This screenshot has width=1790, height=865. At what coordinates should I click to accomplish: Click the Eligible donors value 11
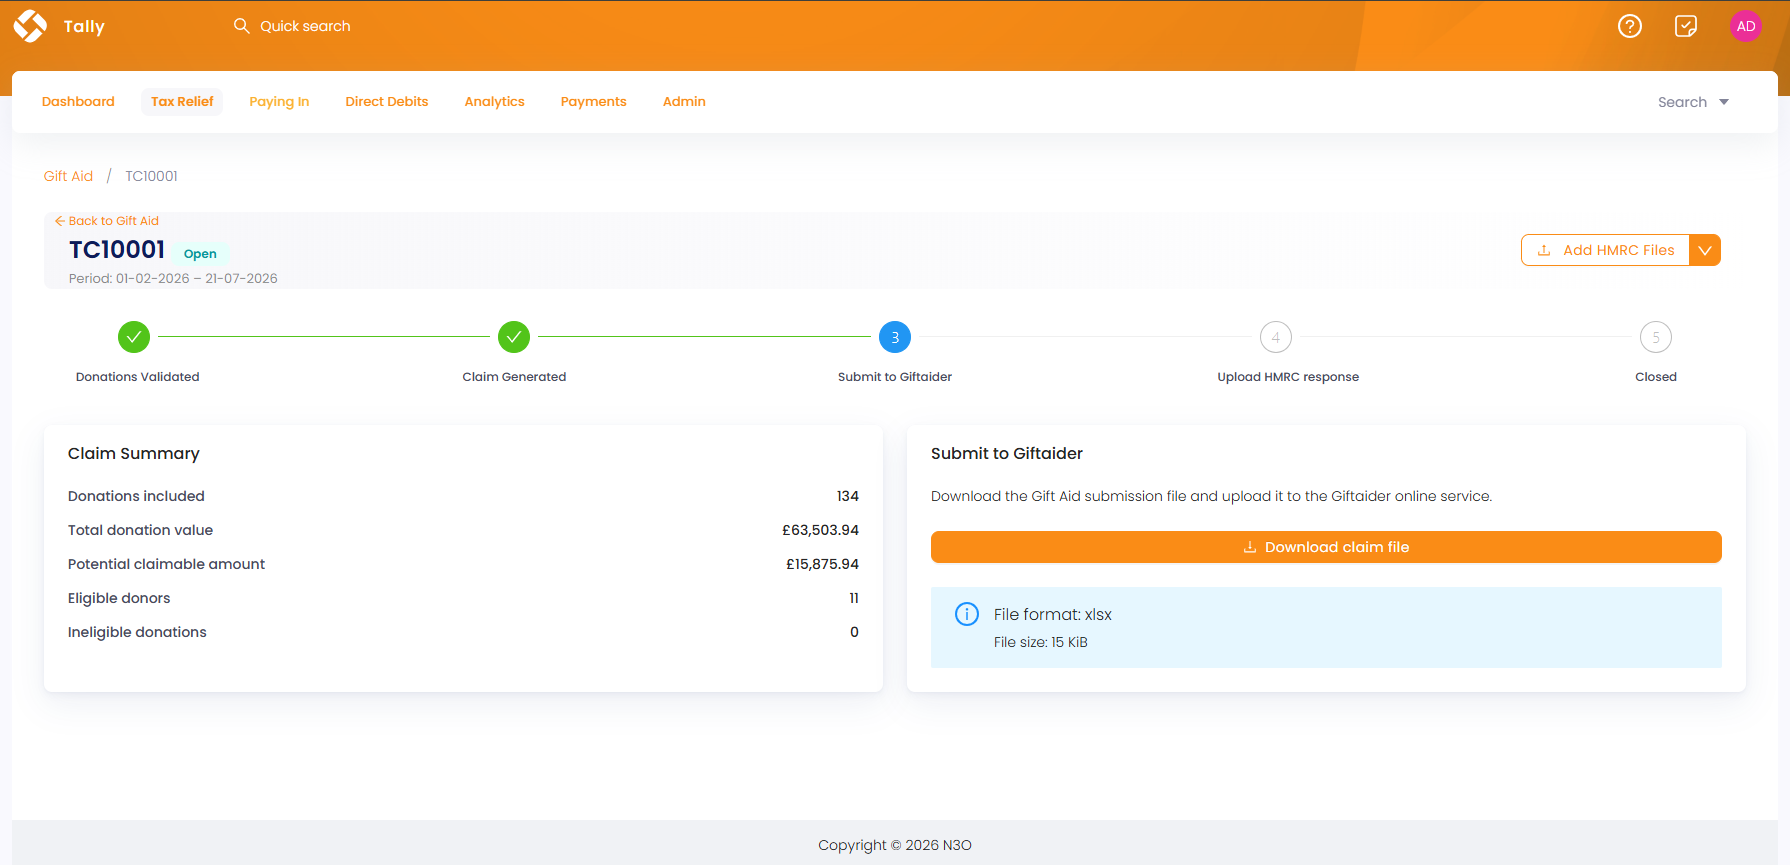[x=854, y=598]
